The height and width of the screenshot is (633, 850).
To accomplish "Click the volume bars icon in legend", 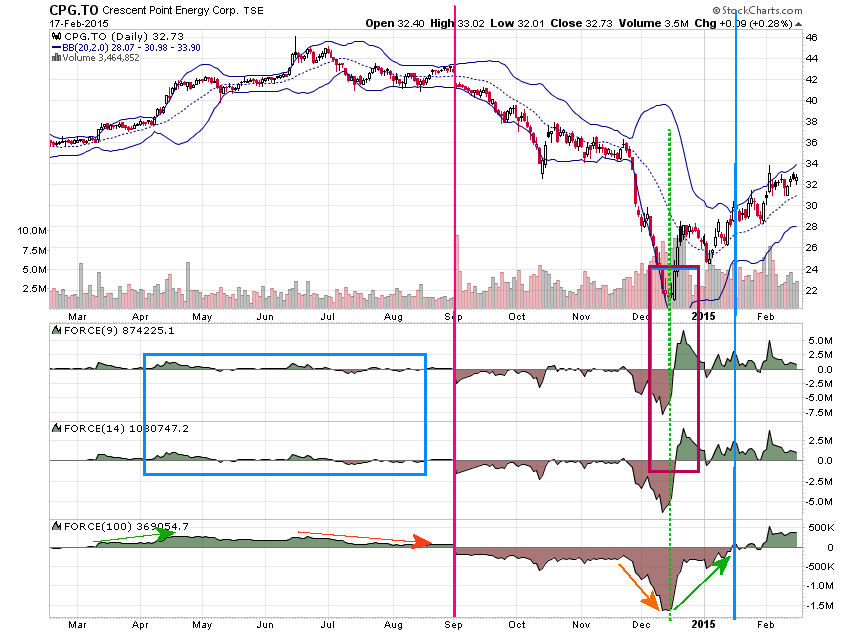I will point(56,57).
